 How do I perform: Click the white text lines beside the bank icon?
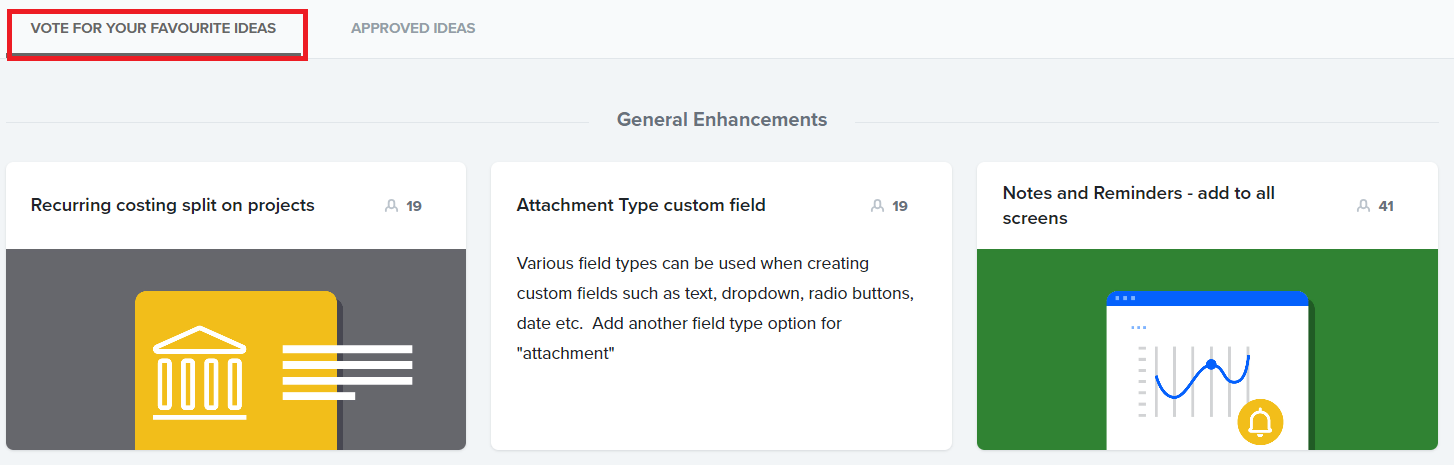[x=346, y=372]
